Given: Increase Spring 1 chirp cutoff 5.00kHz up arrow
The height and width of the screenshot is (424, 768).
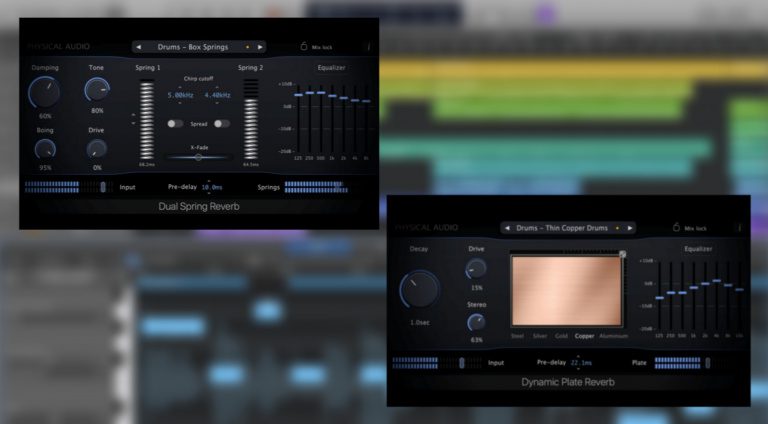Looking at the screenshot, I should pyautogui.click(x=180, y=87).
